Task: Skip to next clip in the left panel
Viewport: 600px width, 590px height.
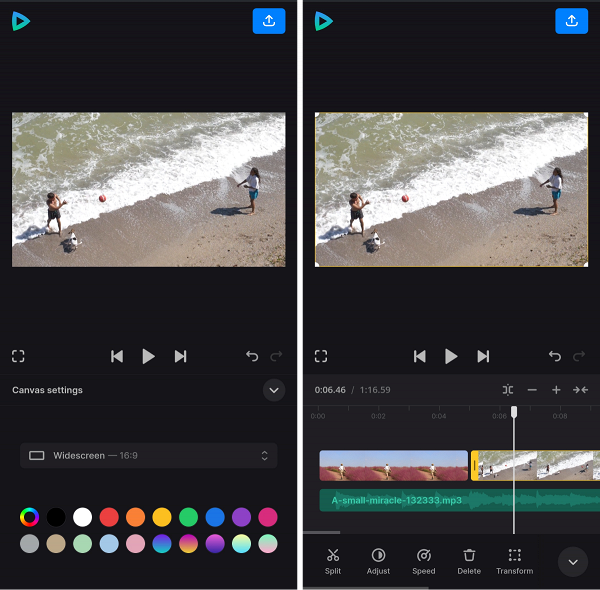Action: [180, 356]
